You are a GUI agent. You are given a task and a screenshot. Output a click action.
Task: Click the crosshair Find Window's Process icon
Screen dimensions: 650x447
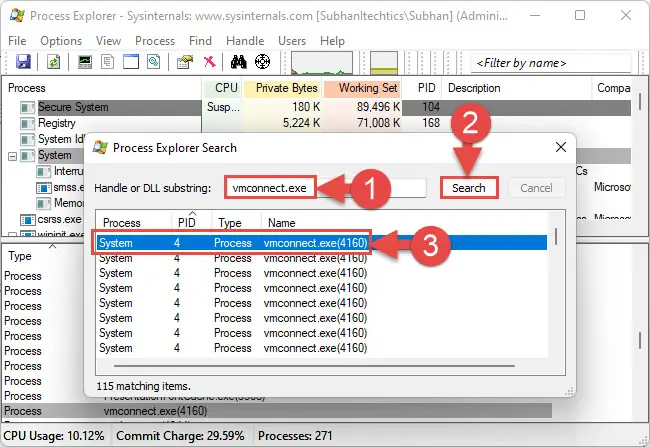point(262,62)
